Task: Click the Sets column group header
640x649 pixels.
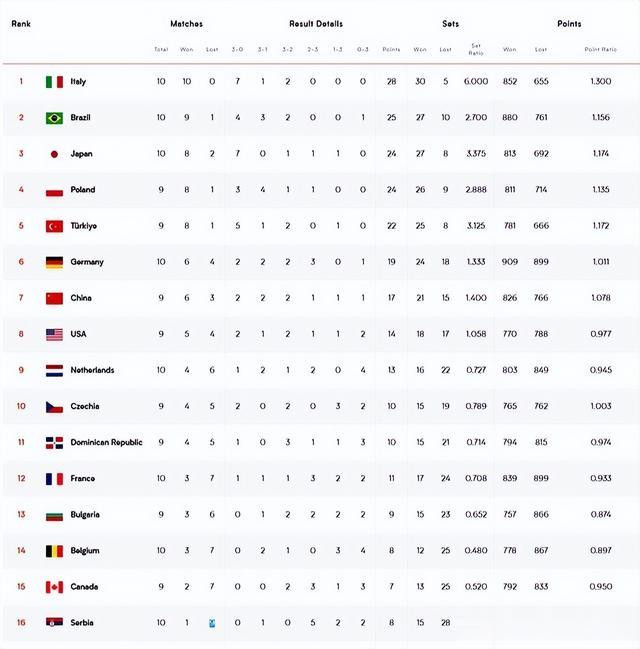Action: pyautogui.click(x=451, y=24)
